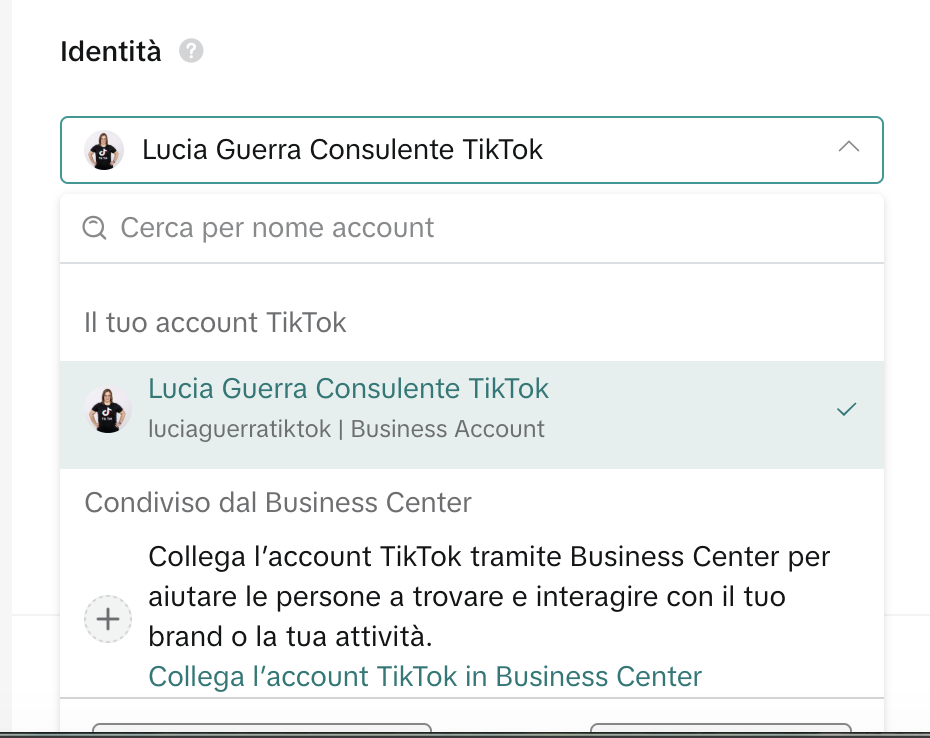This screenshot has height=738, width=930.
Task: Select the highlighted Lucia Guerra Consulente TikTok account
Action: click(x=348, y=389)
